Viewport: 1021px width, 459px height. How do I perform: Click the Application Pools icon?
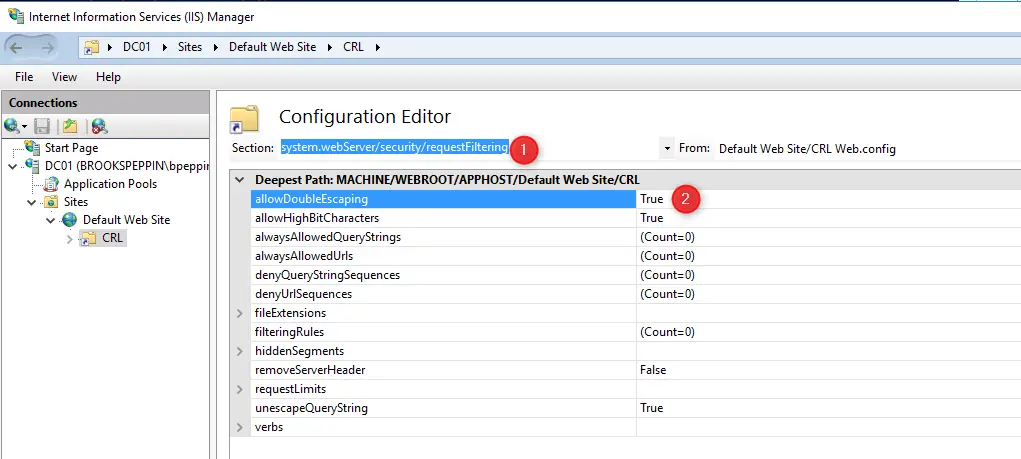tap(51, 184)
